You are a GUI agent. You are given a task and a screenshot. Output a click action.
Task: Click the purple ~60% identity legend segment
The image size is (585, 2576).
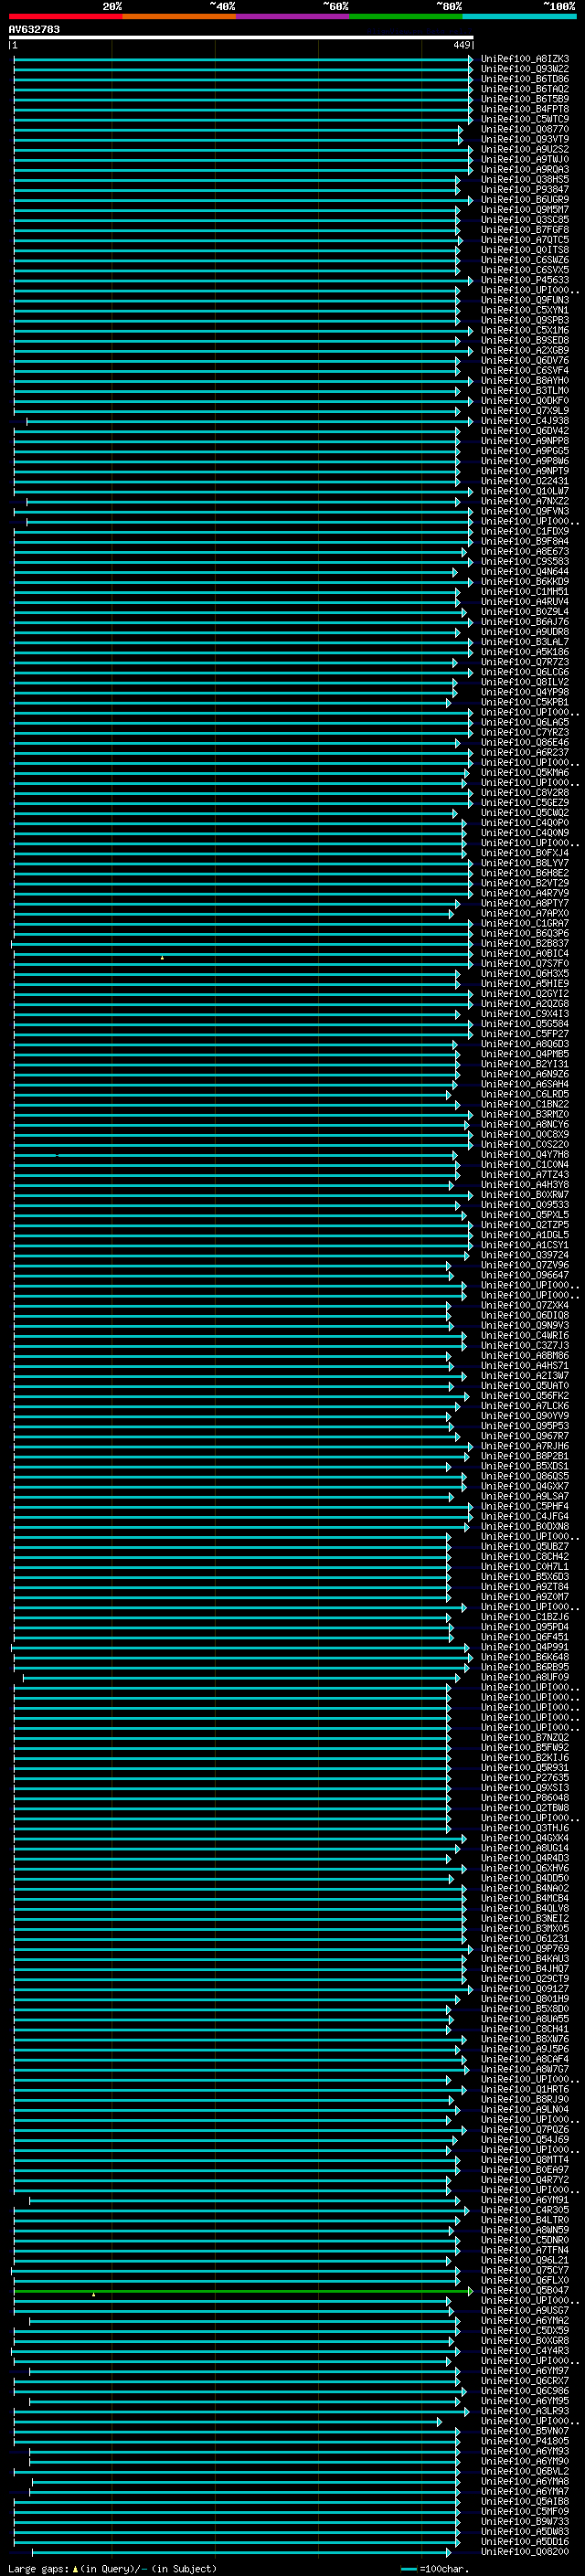[292, 16]
